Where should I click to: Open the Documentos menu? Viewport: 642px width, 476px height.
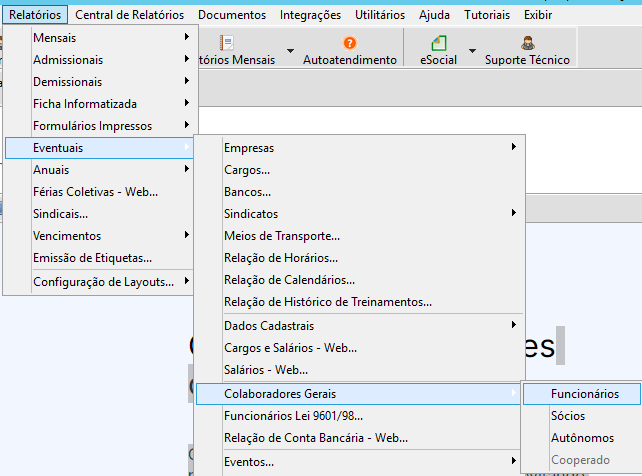coord(232,15)
